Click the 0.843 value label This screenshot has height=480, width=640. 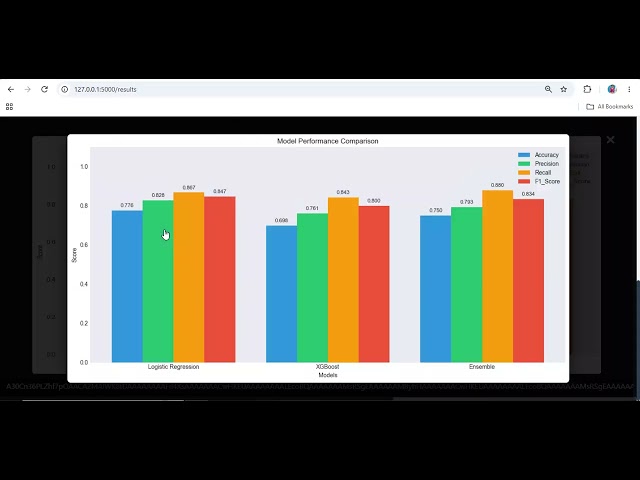343,192
